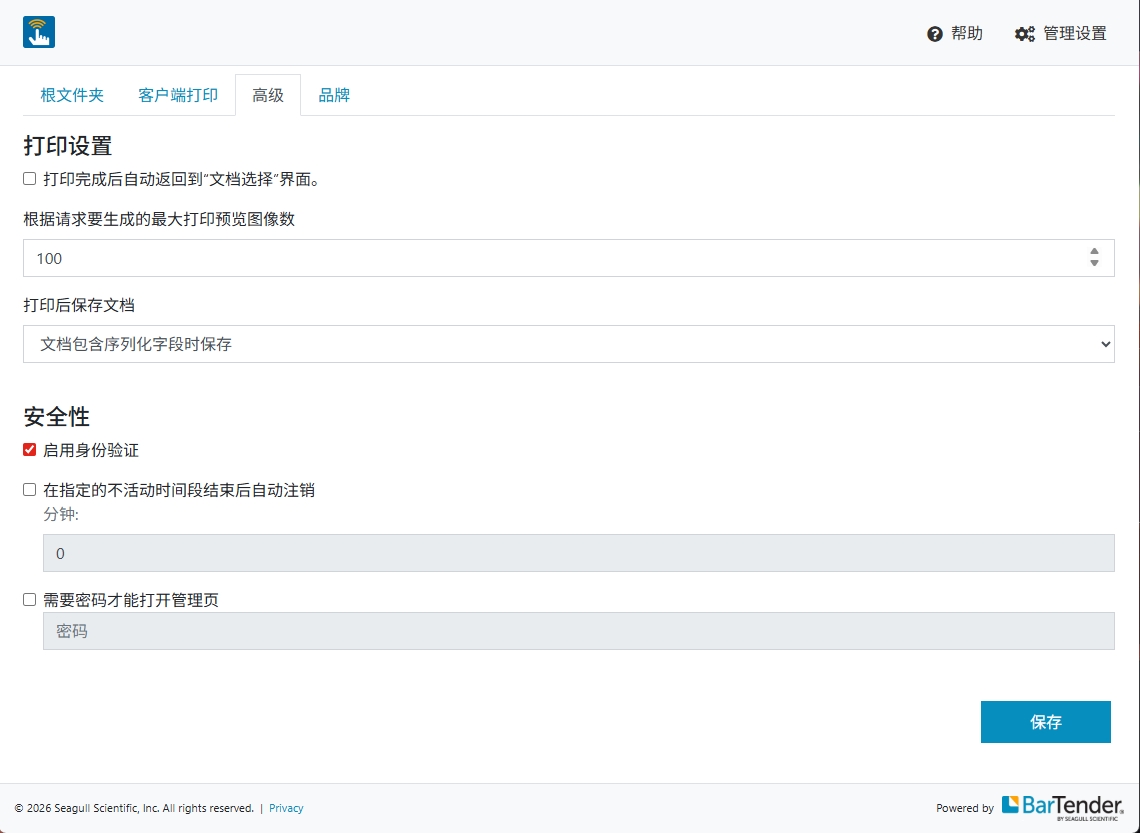Viewport: 1140px width, 833px height.
Task: Switch to the 根文件夹 tab
Action: coord(72,95)
